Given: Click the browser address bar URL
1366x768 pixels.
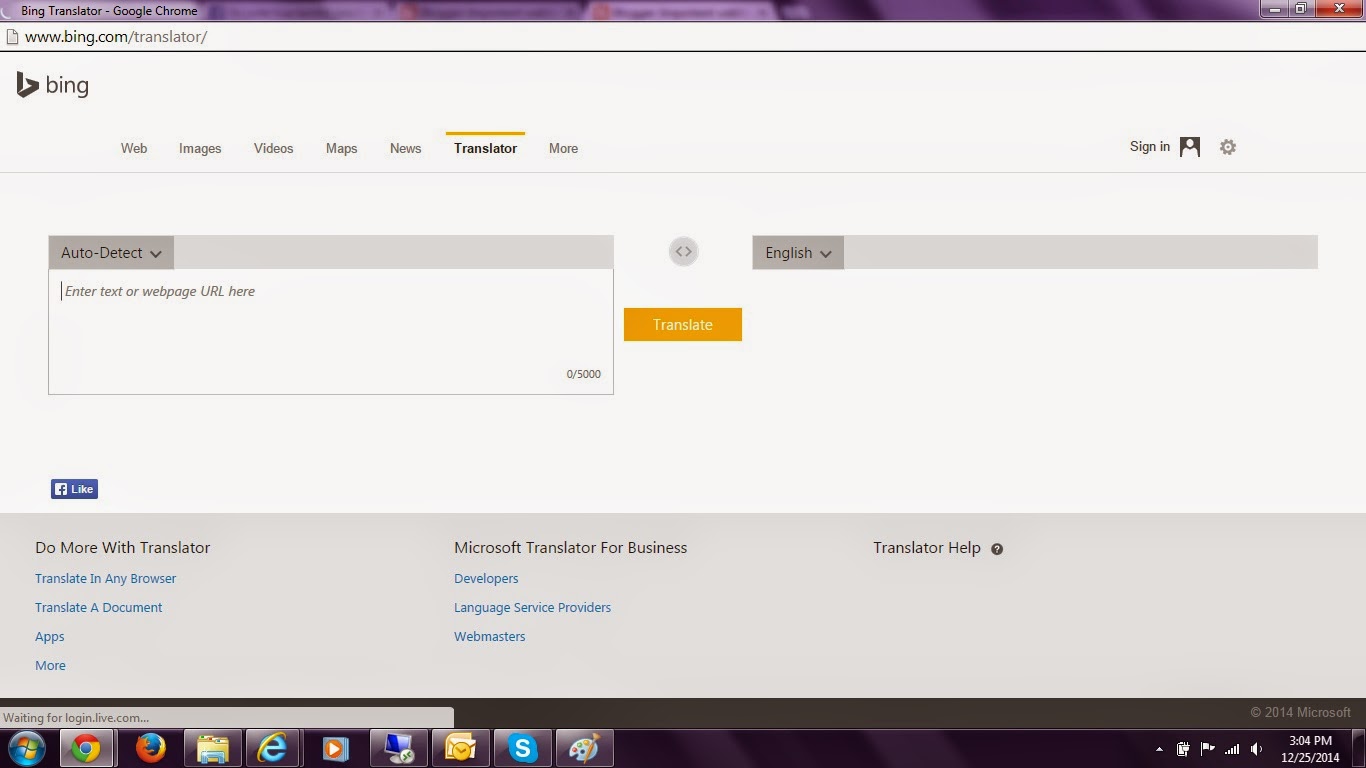Looking at the screenshot, I should [x=116, y=37].
